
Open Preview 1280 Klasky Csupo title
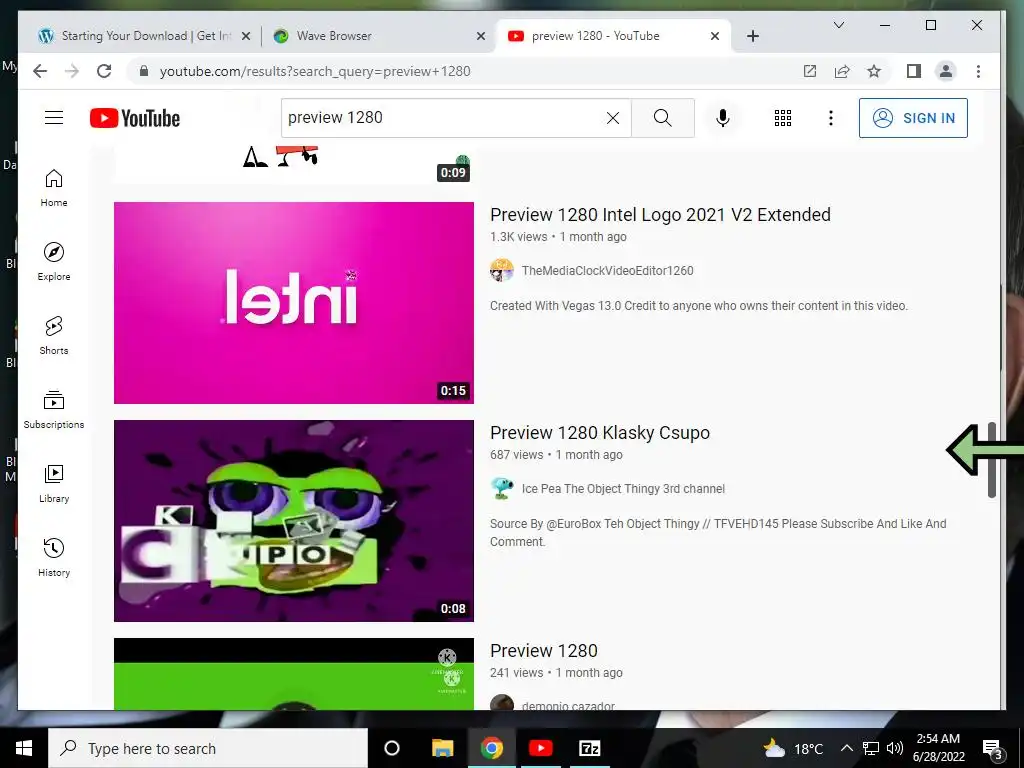(x=600, y=432)
